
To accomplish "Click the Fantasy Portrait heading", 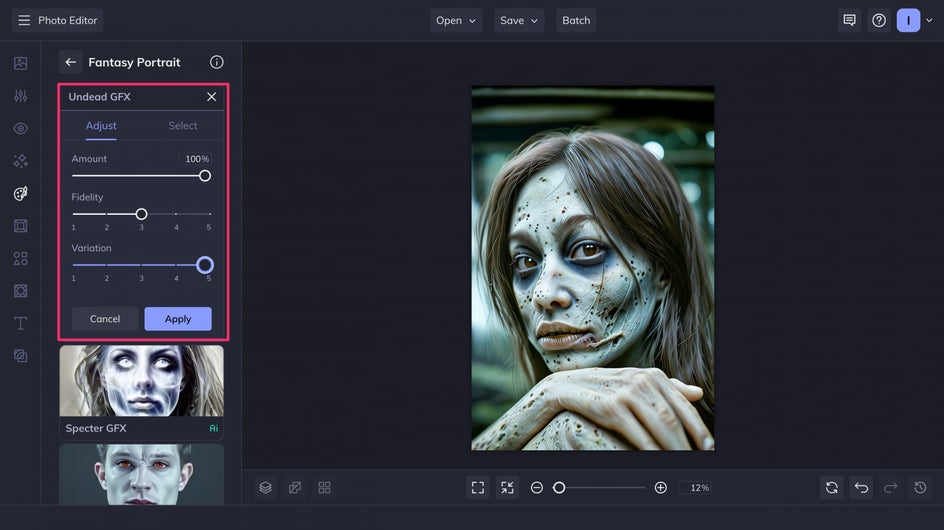I will point(134,62).
